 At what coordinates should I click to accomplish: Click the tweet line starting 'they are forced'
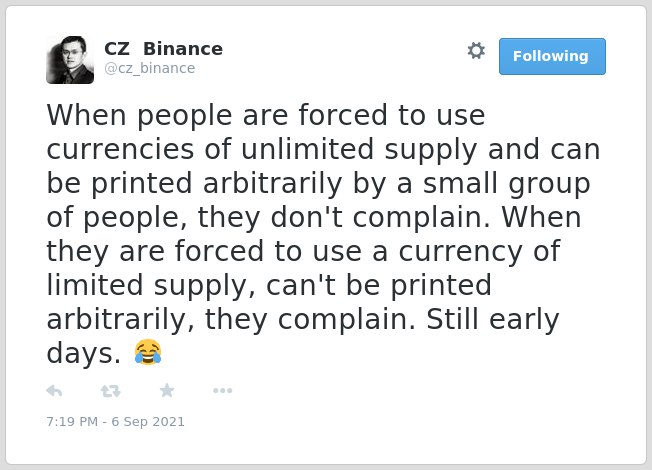303,252
